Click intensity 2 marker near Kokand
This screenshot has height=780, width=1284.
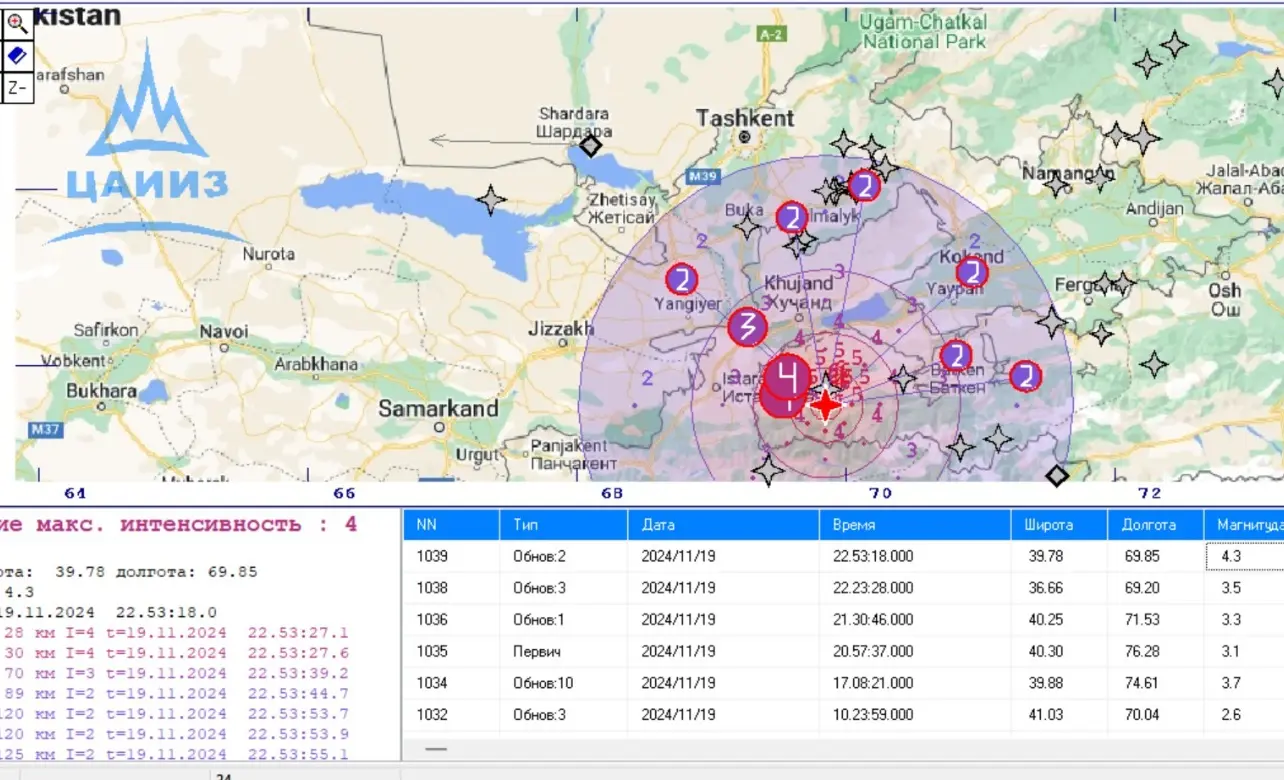tap(972, 272)
